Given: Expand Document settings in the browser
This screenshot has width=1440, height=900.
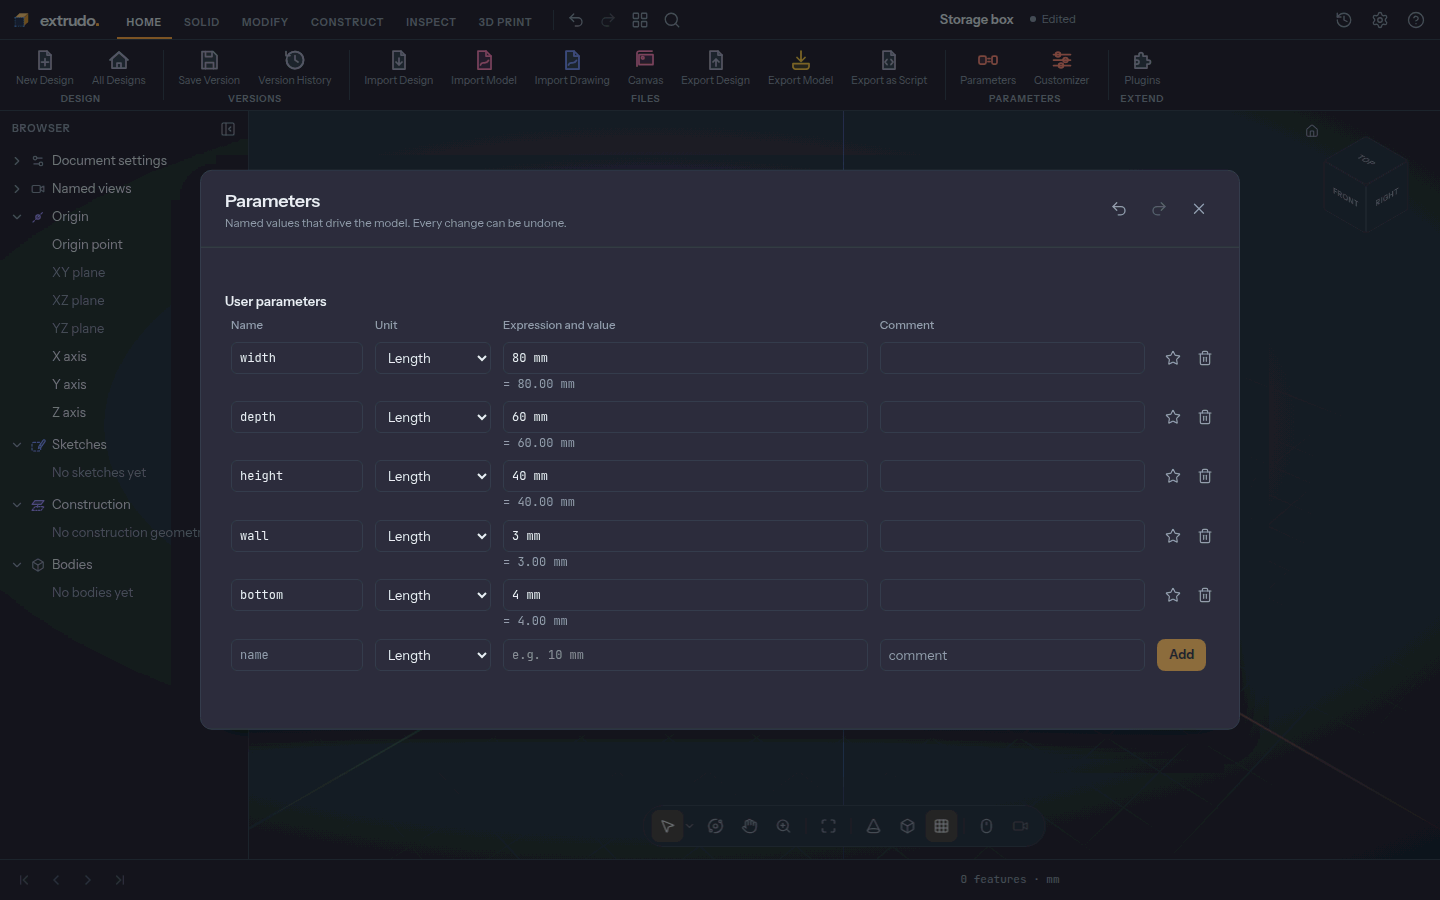Looking at the screenshot, I should coord(17,160).
